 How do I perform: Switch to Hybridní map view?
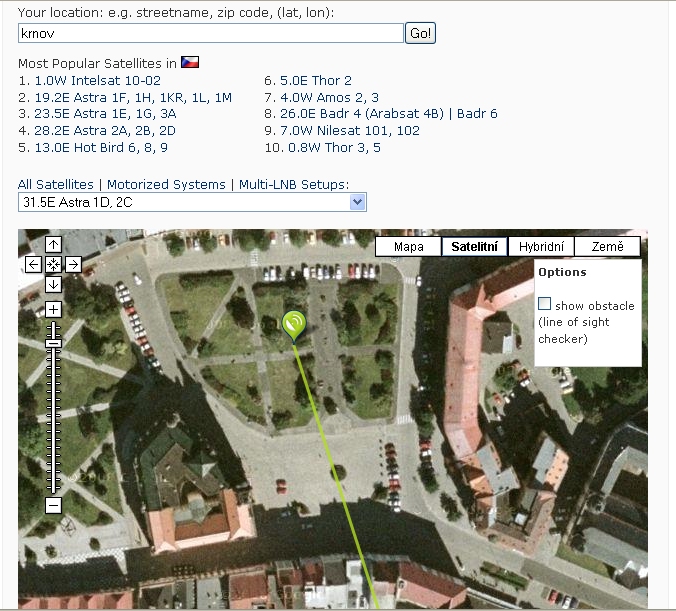point(541,247)
